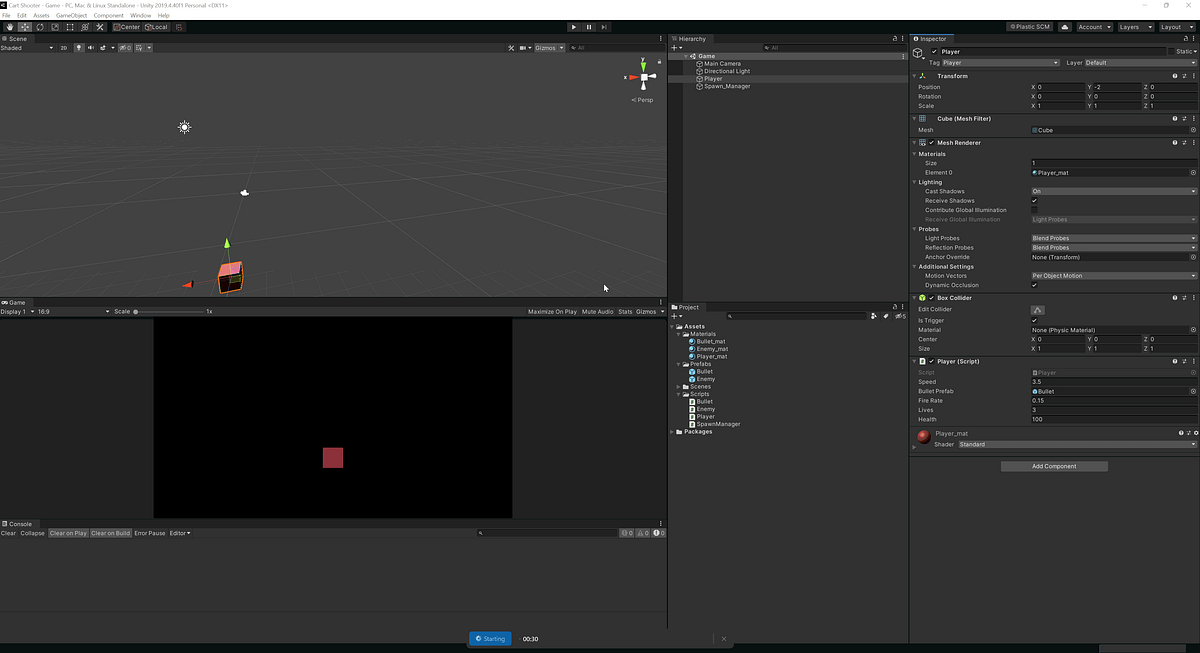
Task: Click the Add Component button
Action: pos(1053,466)
